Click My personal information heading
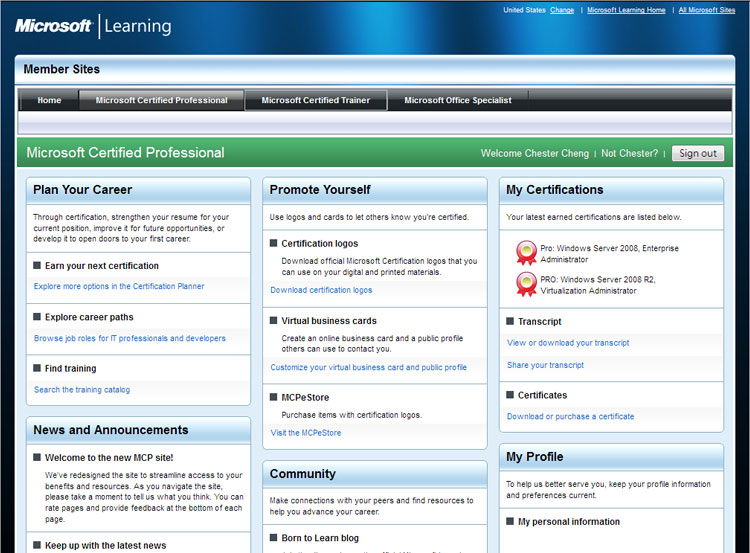Viewport: 750px width, 553px height. point(569,522)
